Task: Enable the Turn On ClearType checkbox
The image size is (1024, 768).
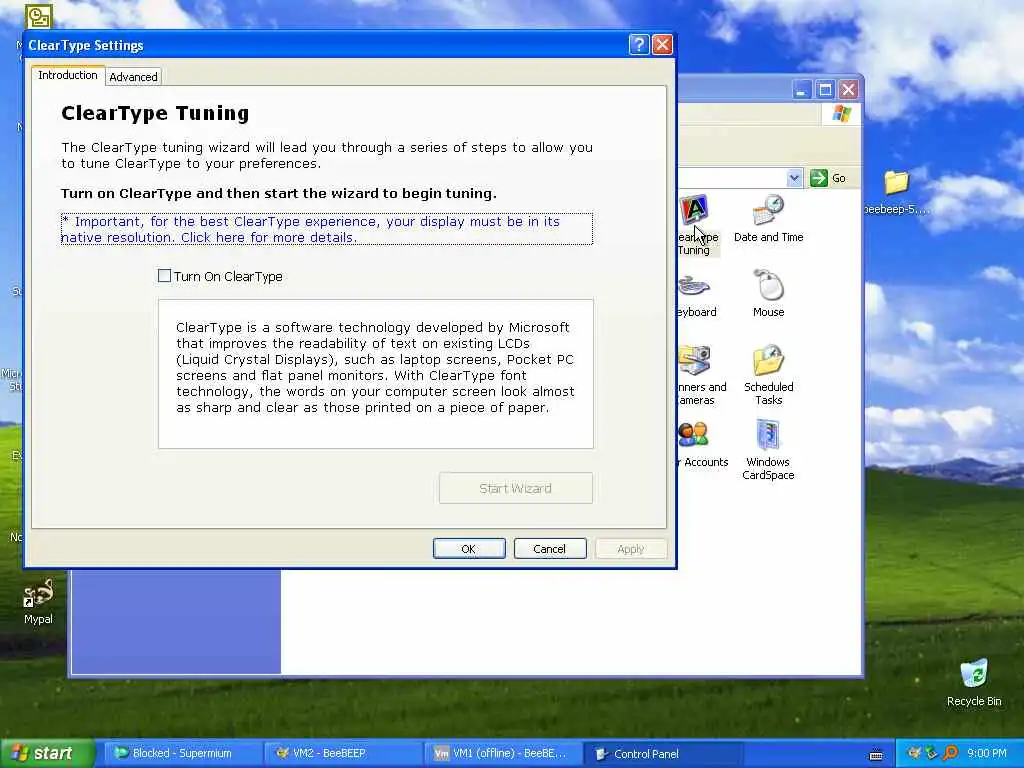Action: (165, 276)
